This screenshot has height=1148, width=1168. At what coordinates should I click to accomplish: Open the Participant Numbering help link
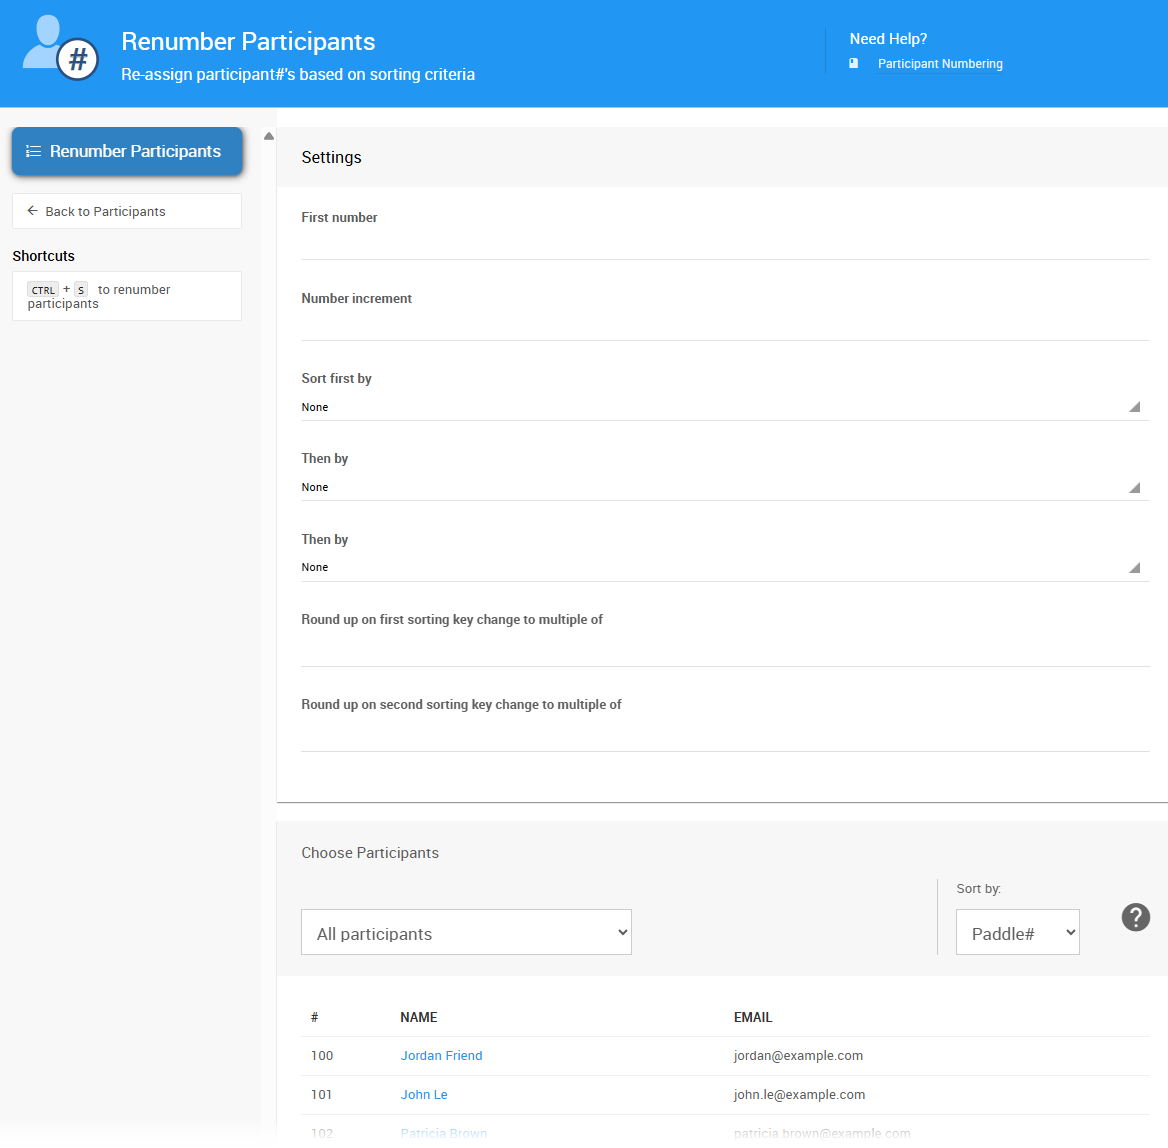[x=939, y=64]
